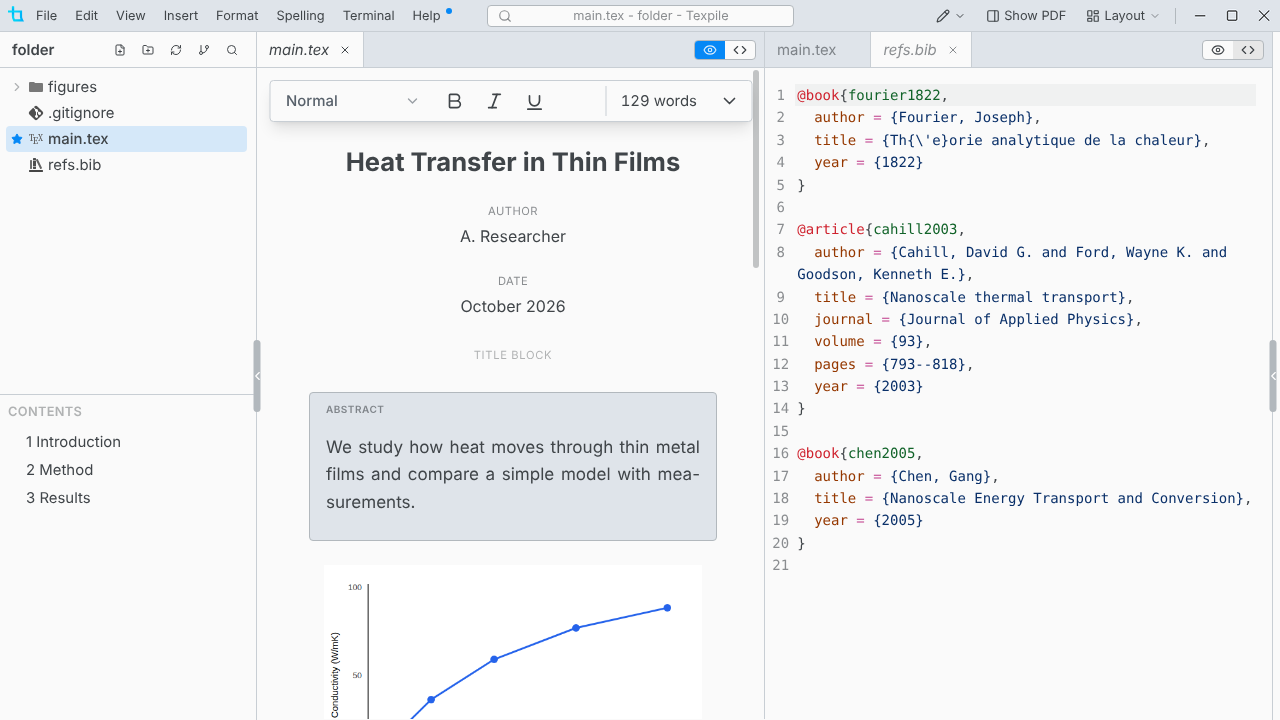
Task: Open the Normal paragraph style dropdown
Action: (352, 101)
